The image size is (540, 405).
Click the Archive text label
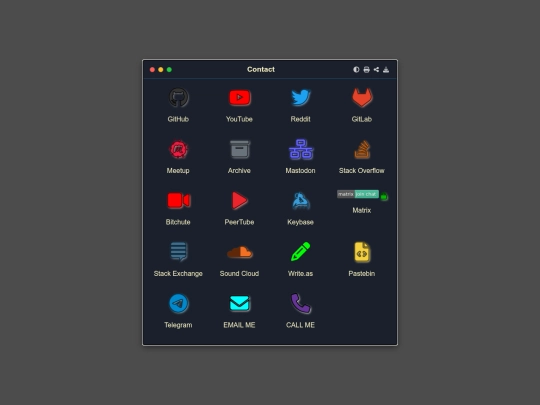pyautogui.click(x=239, y=170)
